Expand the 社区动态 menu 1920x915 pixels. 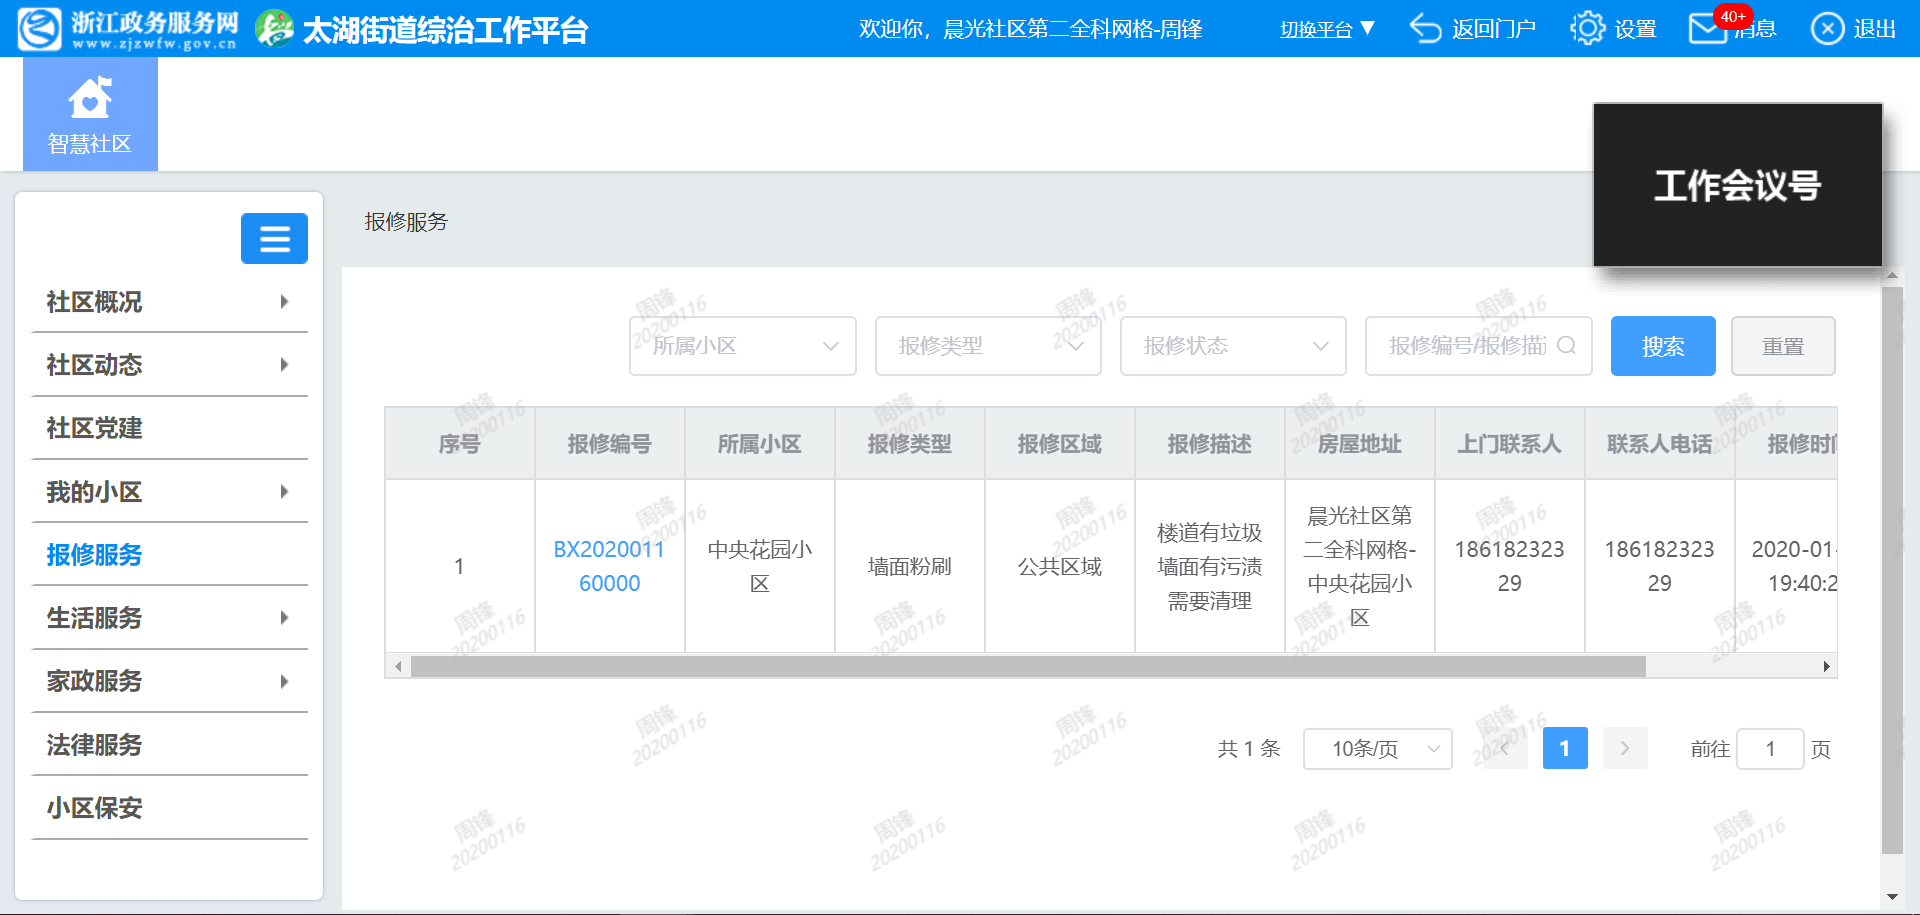pos(170,364)
